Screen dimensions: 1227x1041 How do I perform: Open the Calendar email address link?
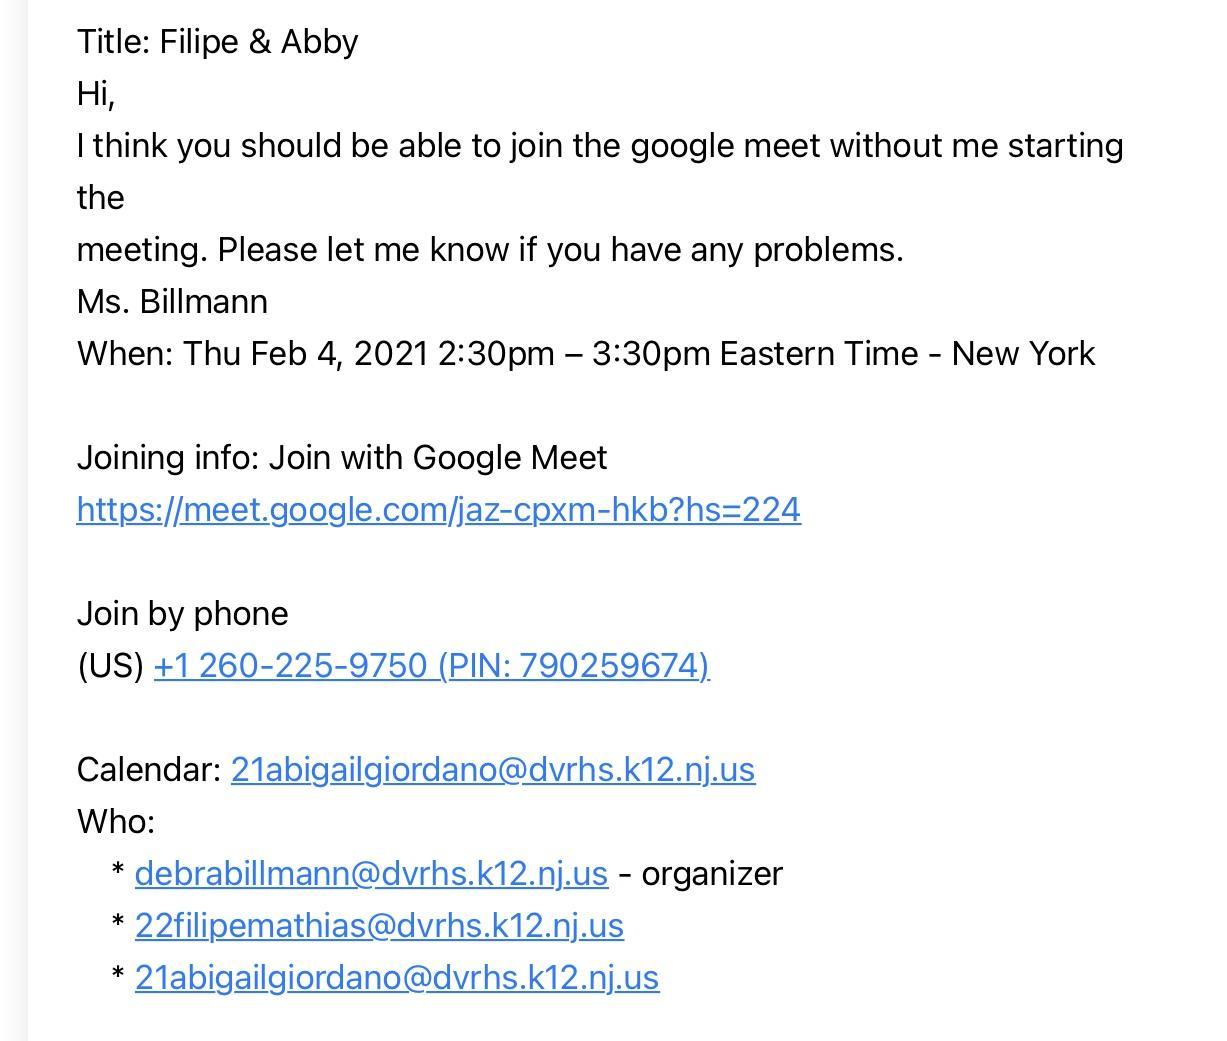click(492, 770)
